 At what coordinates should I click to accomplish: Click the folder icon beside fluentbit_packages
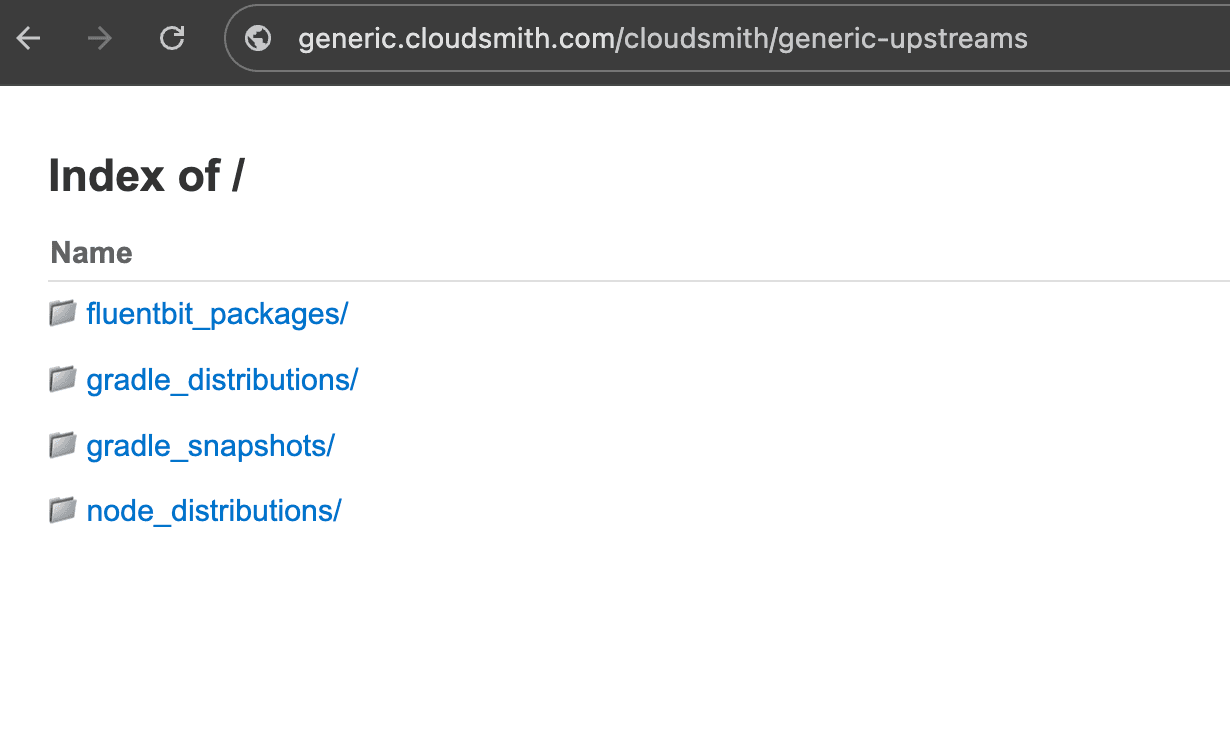click(x=62, y=313)
